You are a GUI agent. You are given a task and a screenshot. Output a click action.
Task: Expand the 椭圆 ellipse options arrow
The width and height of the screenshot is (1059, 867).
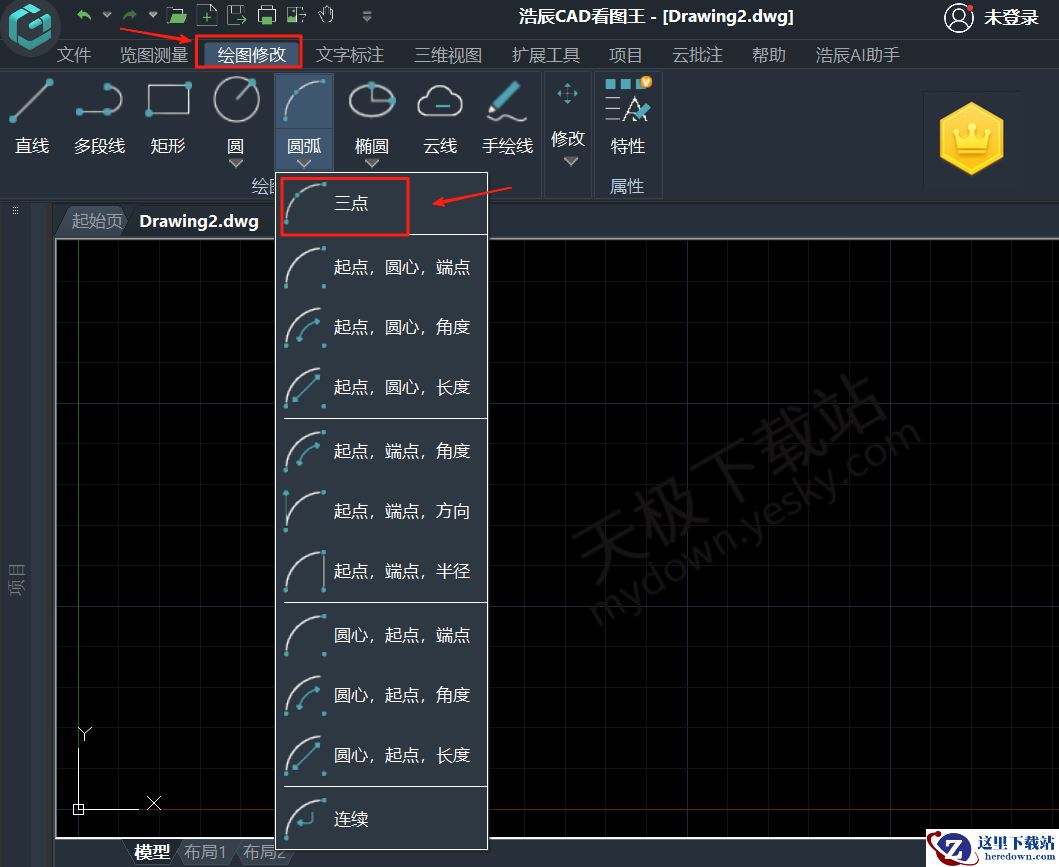click(371, 163)
